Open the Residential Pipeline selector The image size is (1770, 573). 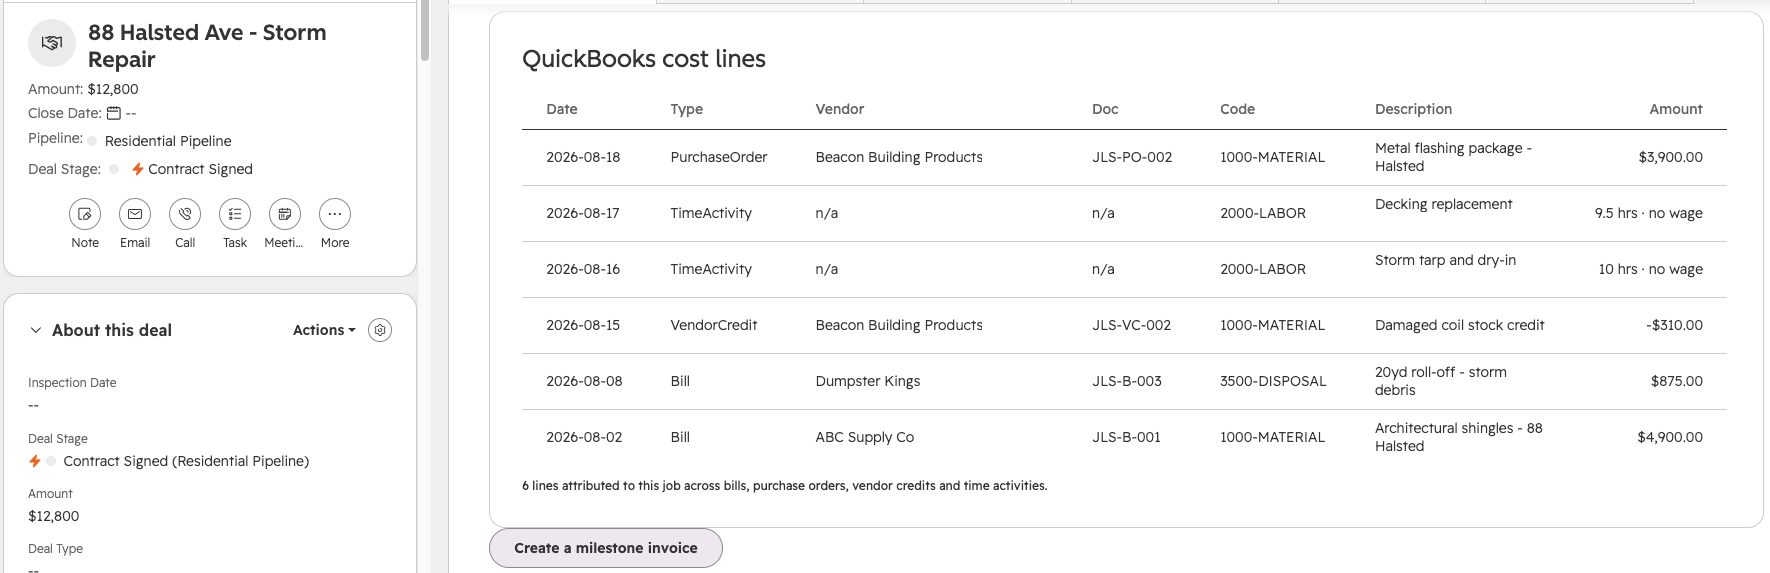click(x=168, y=141)
